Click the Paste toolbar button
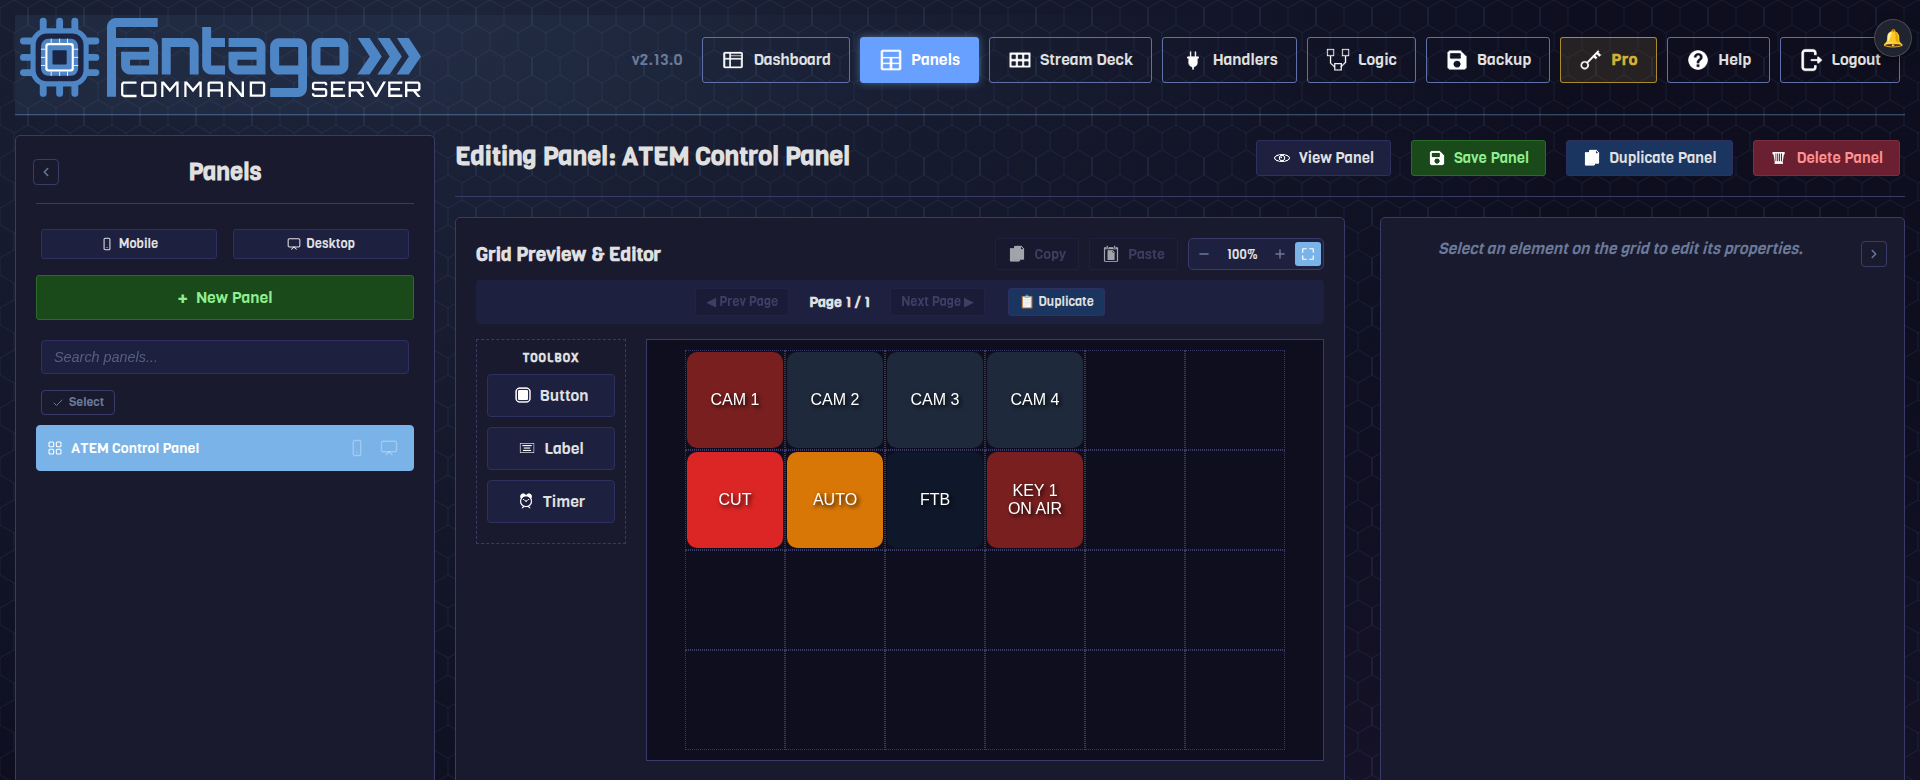 coord(1134,254)
